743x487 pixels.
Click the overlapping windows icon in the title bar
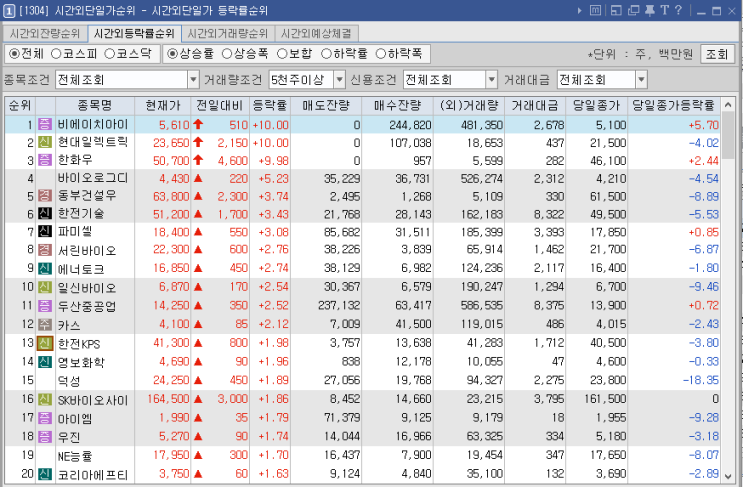(x=634, y=10)
